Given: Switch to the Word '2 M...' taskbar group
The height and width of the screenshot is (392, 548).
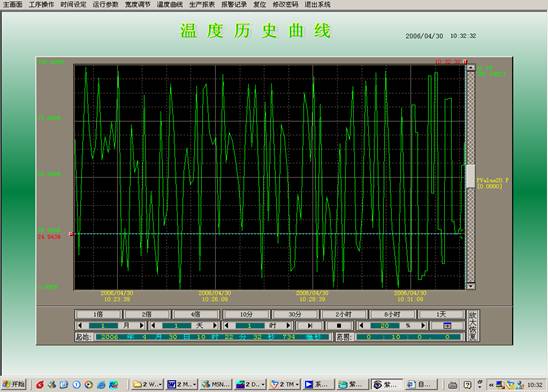Looking at the screenshot, I should 182,385.
